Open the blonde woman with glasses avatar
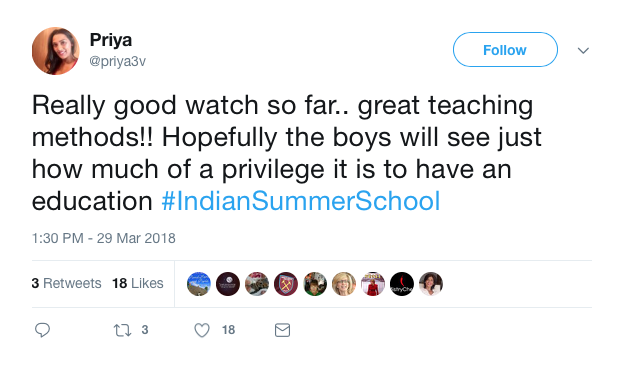Screen dimensions: 628x365 344,284
